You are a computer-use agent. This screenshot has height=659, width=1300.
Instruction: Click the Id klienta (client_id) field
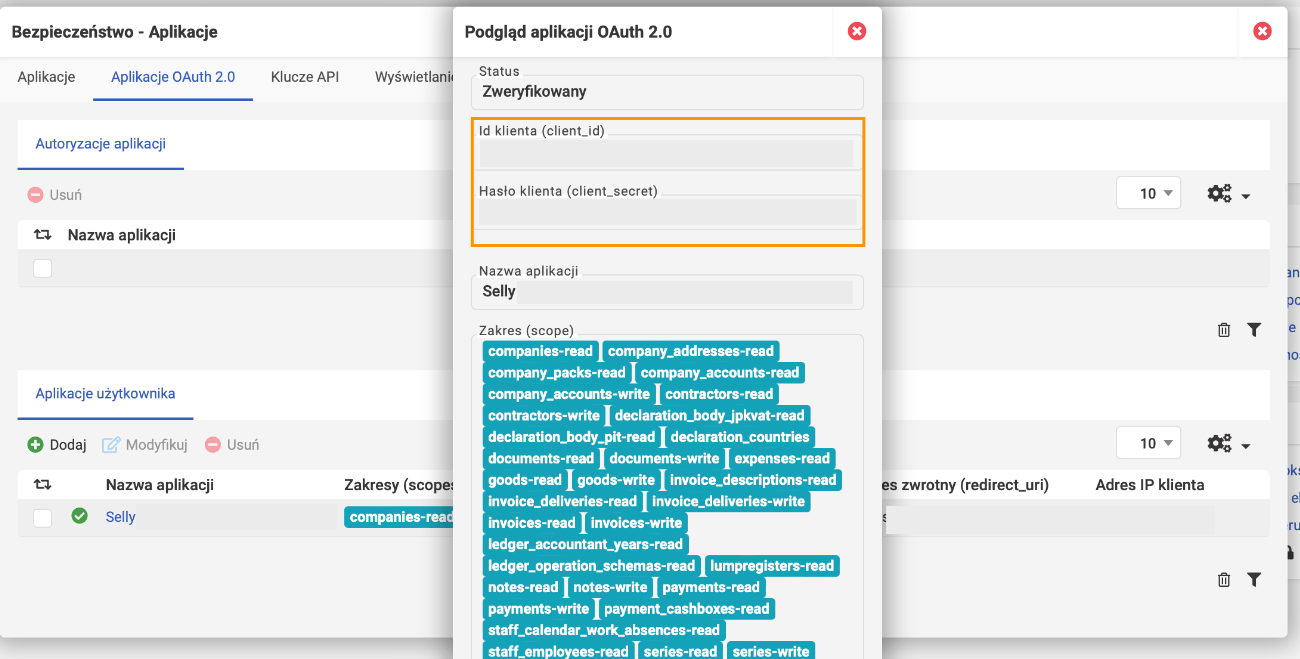[x=667, y=153]
